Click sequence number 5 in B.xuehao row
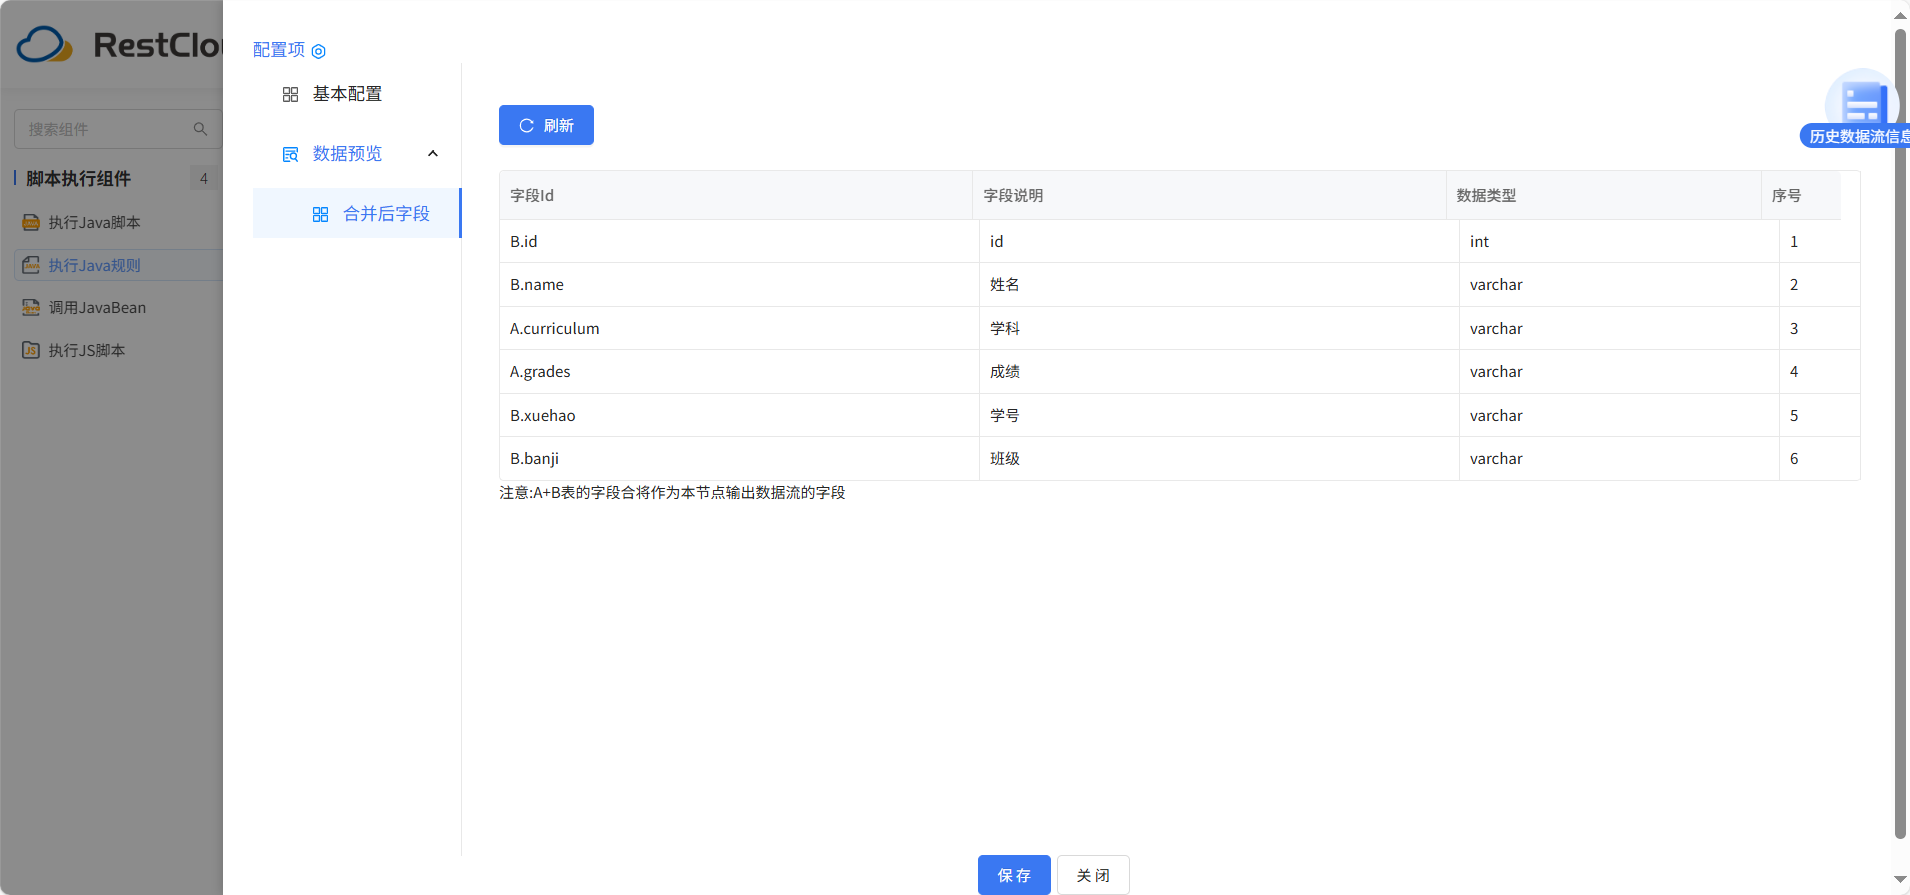Screen dimensions: 1910x895 pos(1820,415)
